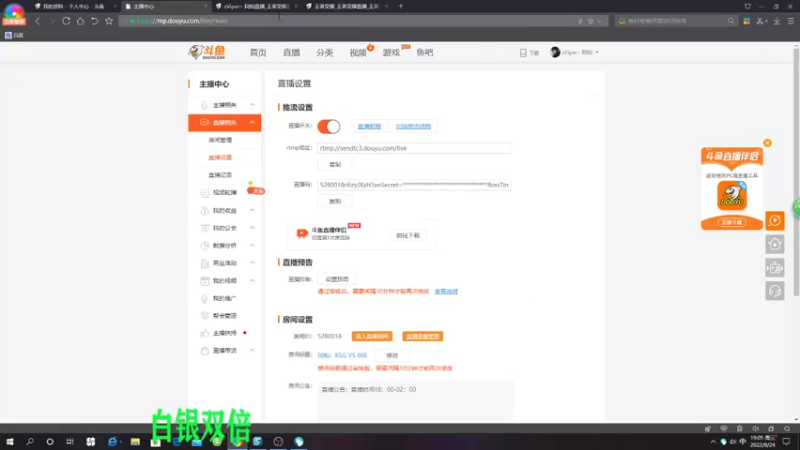This screenshot has height=450, width=800.
Task: Click the rtmp address input field
Action: (x=414, y=148)
